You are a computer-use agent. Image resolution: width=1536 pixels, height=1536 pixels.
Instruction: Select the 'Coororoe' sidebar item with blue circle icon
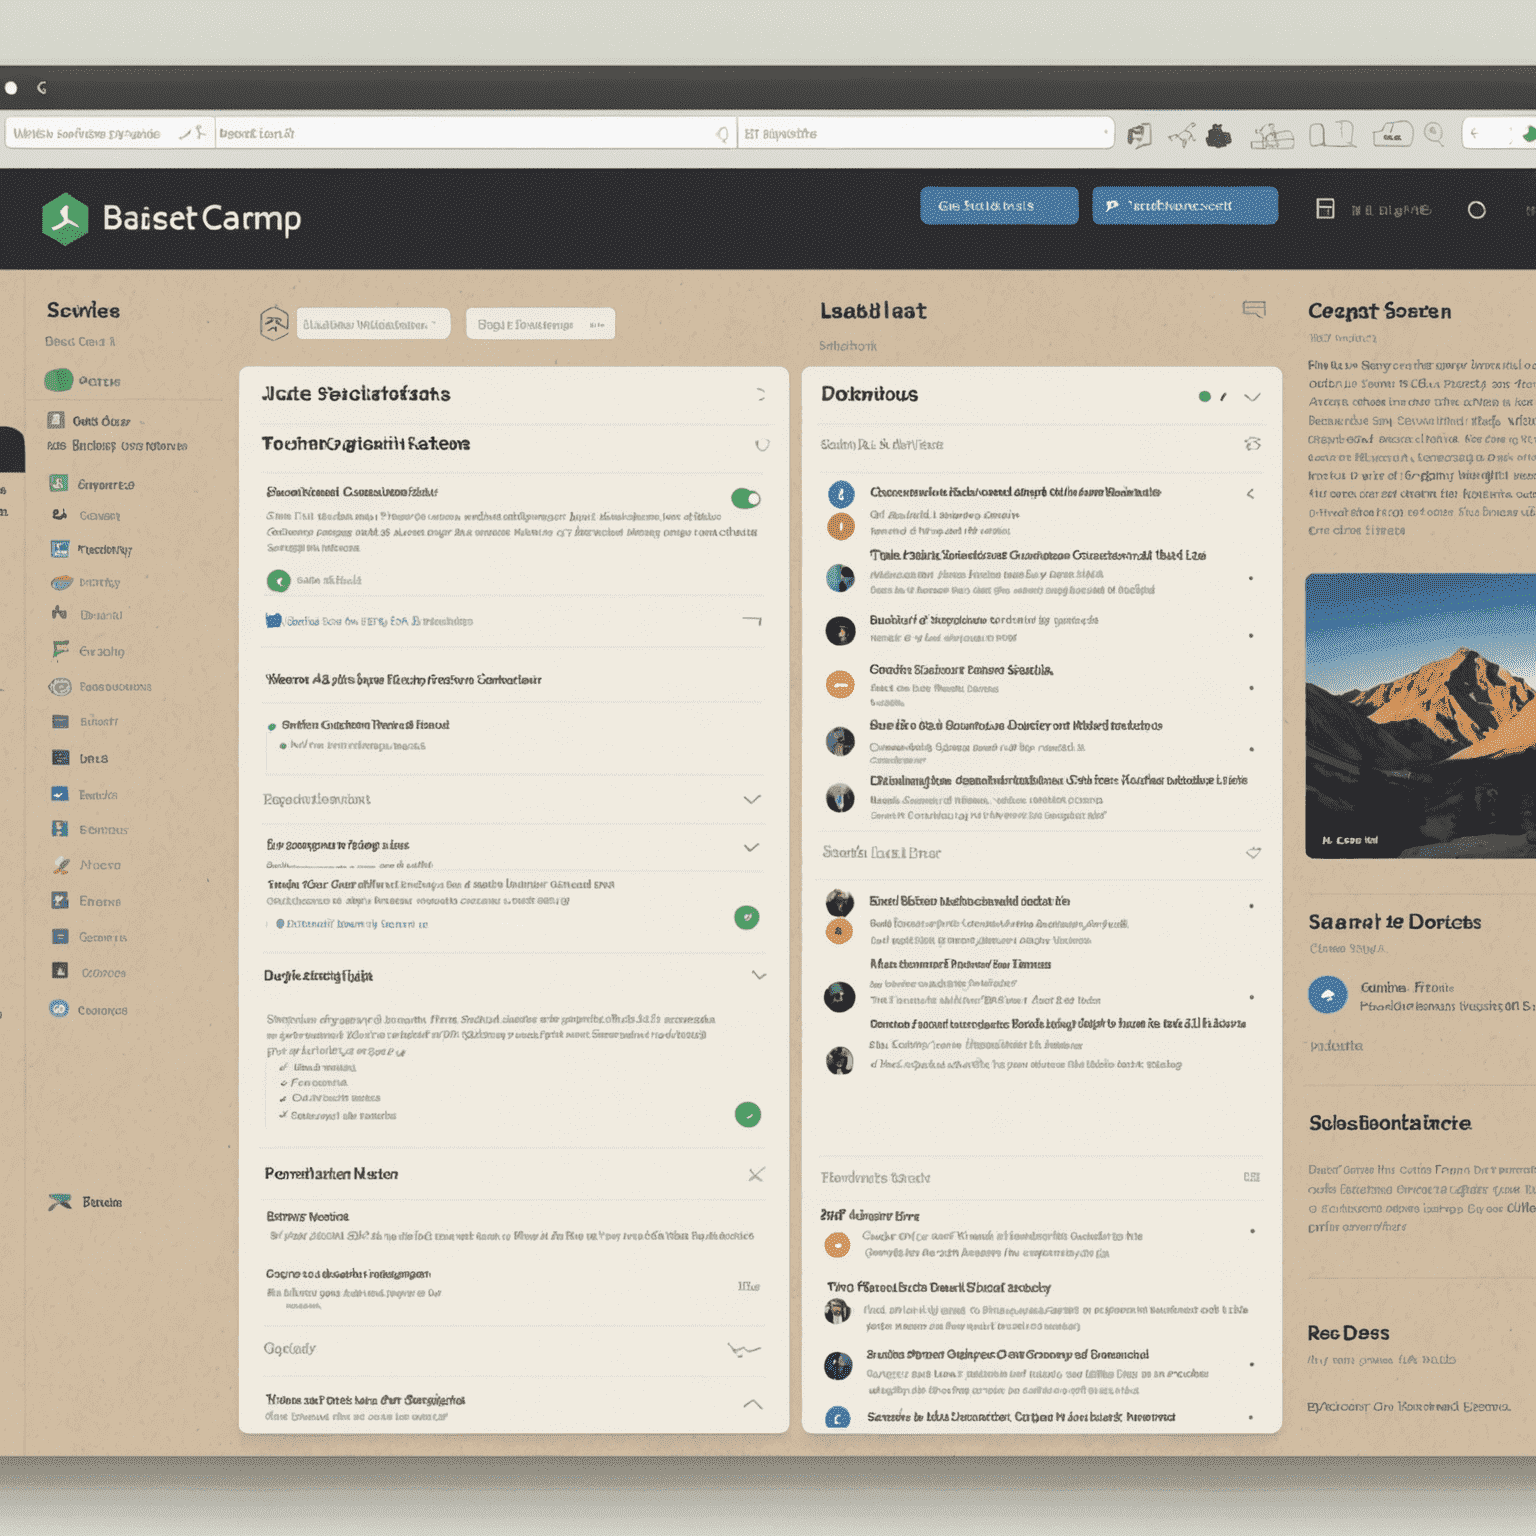pyautogui.click(x=89, y=1010)
